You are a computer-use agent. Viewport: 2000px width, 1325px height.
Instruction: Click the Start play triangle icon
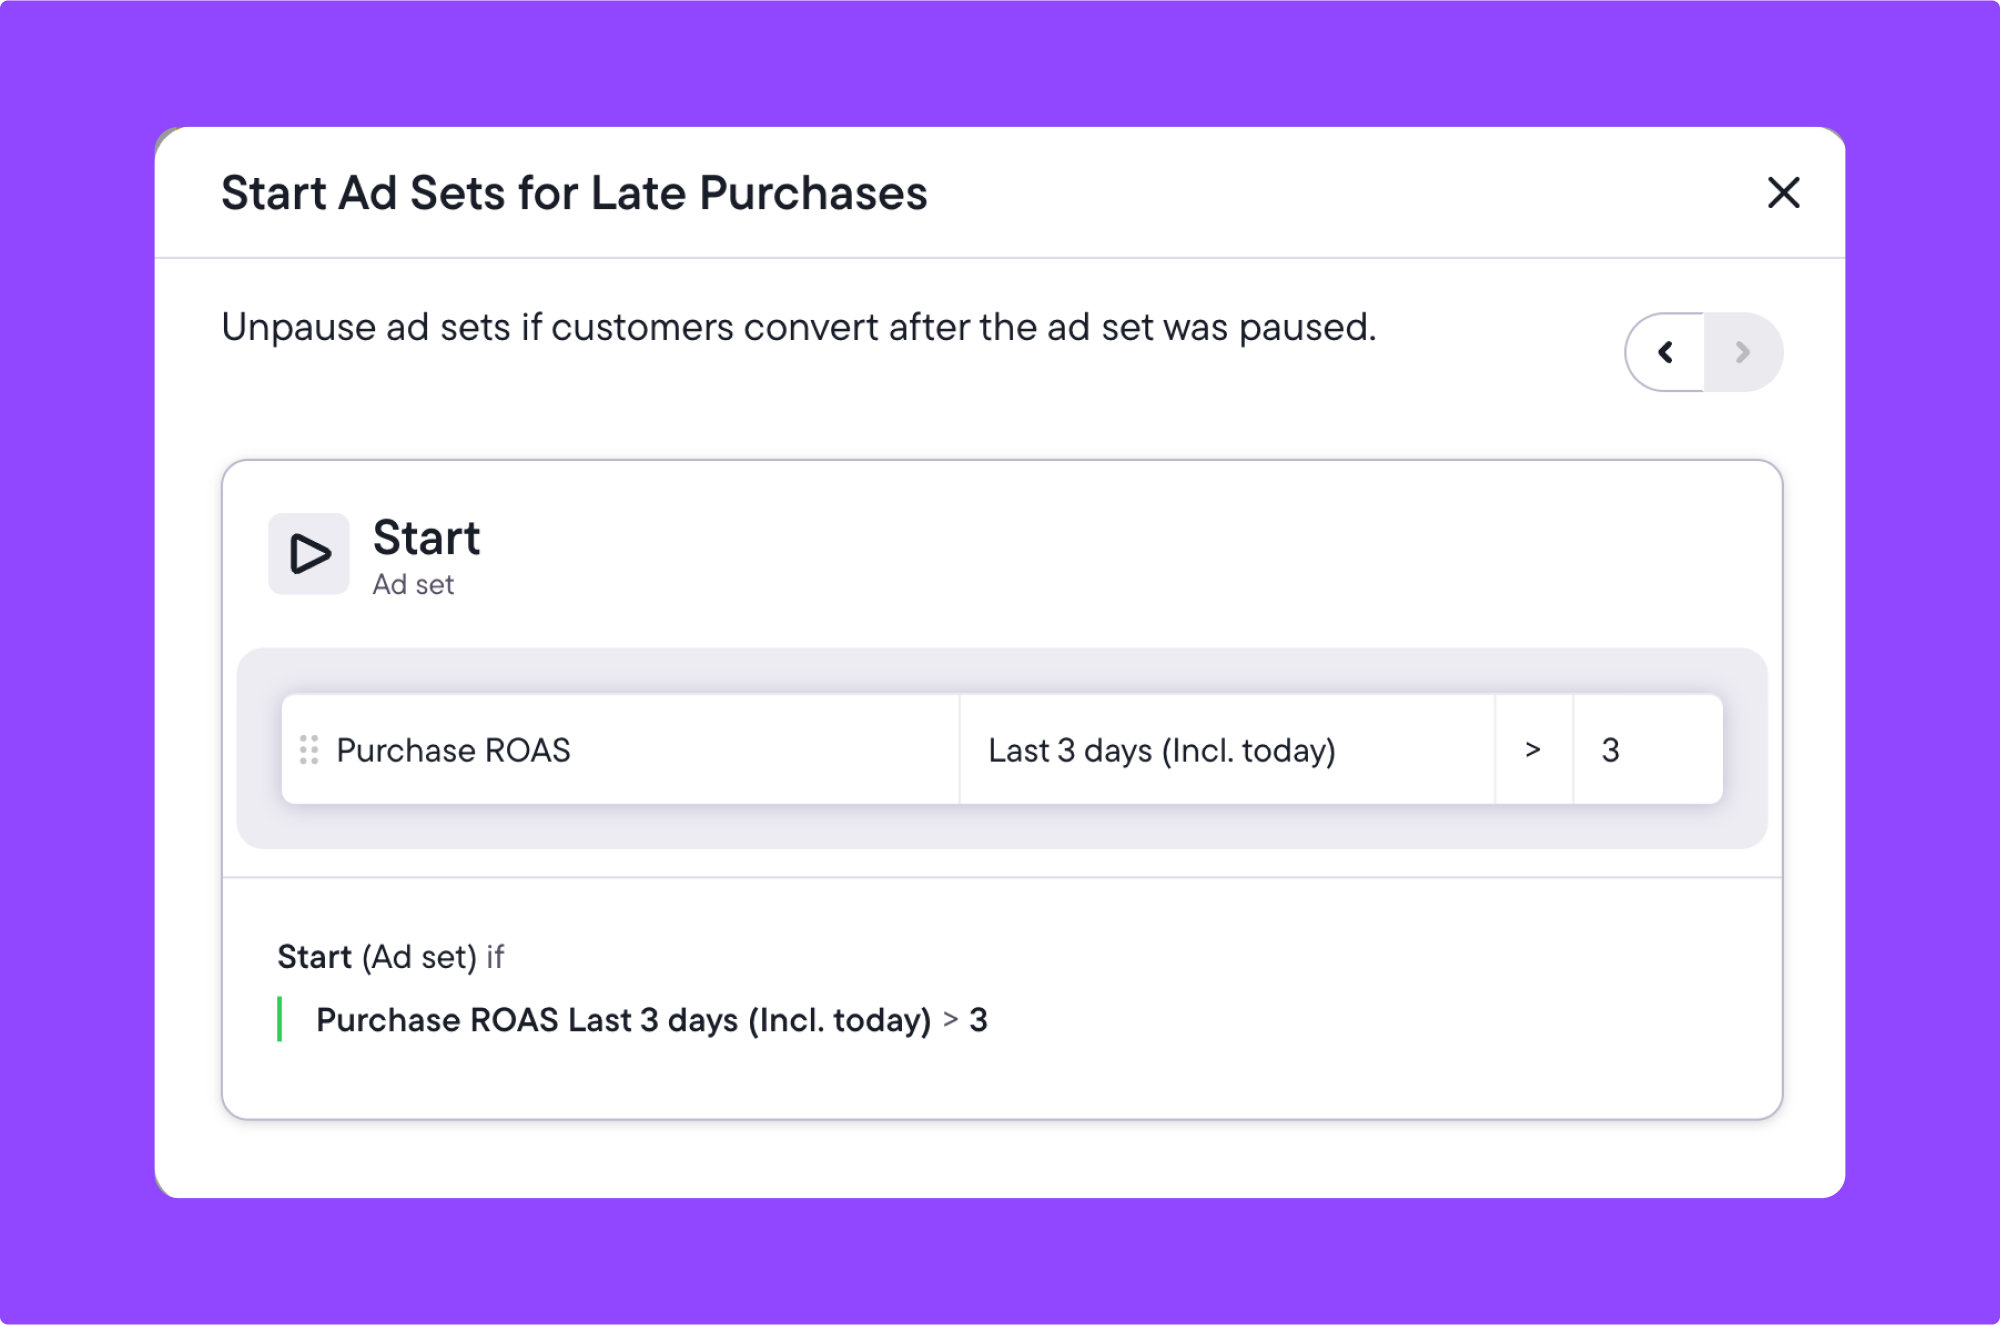[x=309, y=554]
